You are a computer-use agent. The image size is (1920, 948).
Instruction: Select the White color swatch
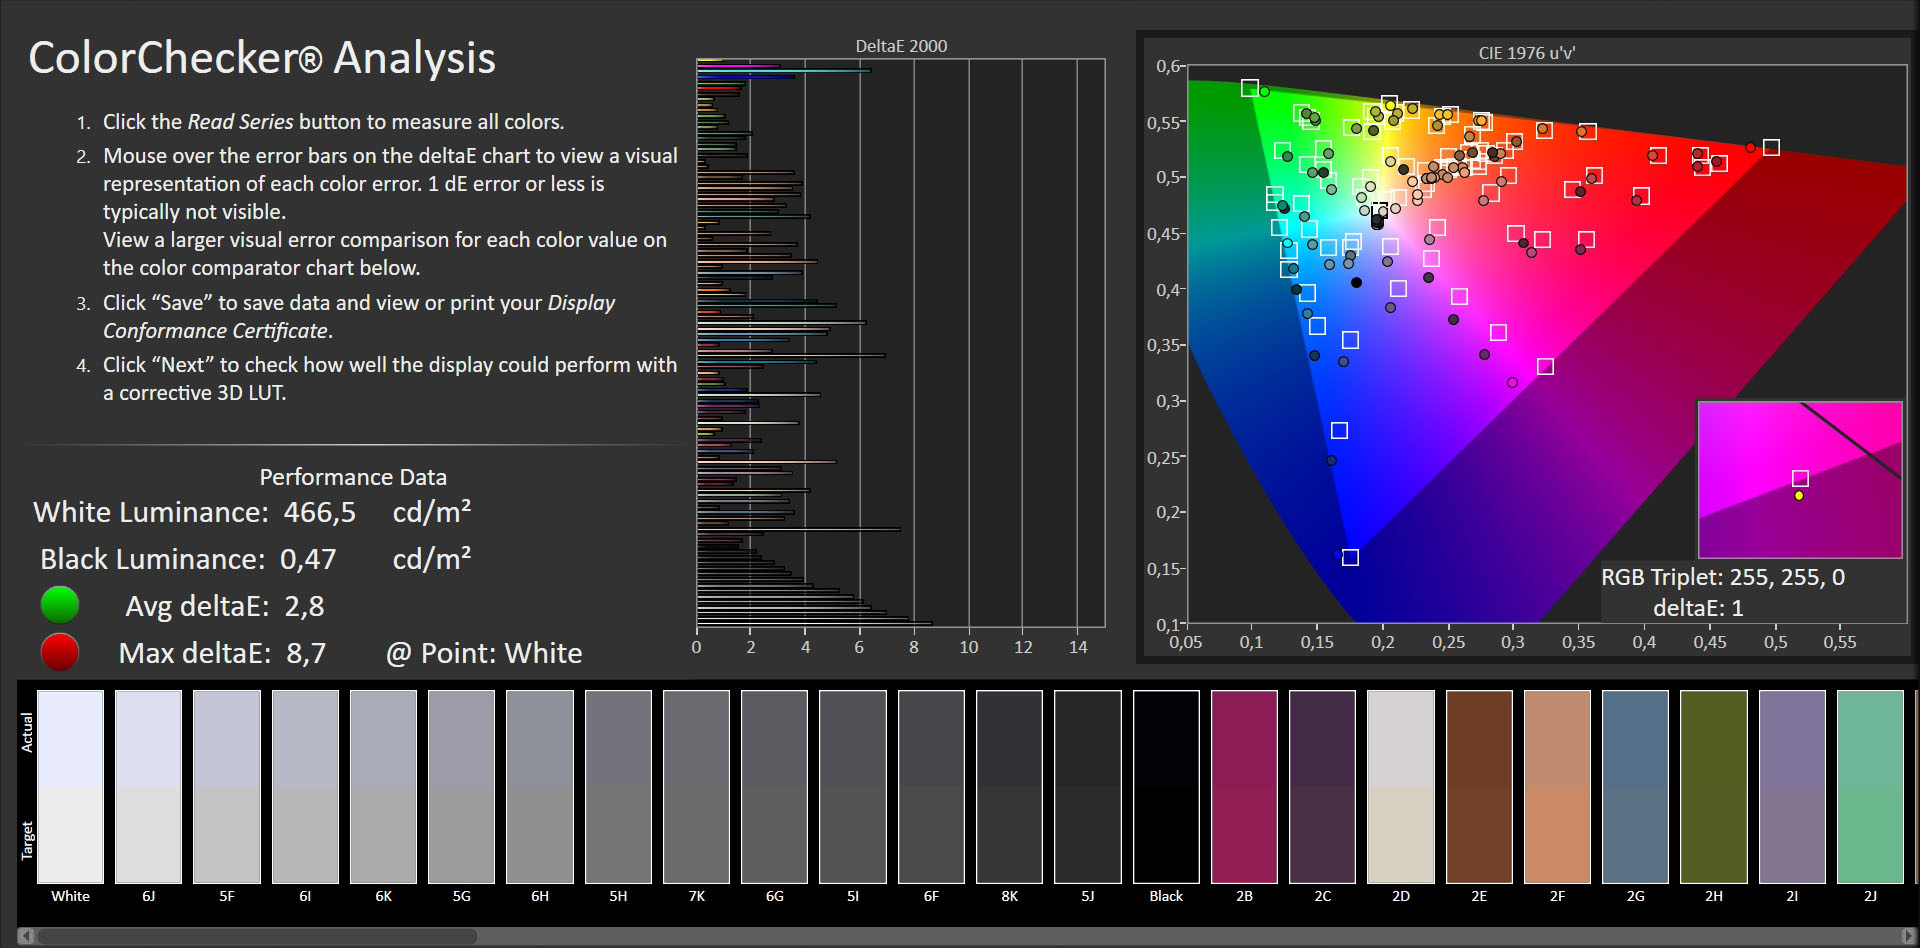tap(70, 786)
